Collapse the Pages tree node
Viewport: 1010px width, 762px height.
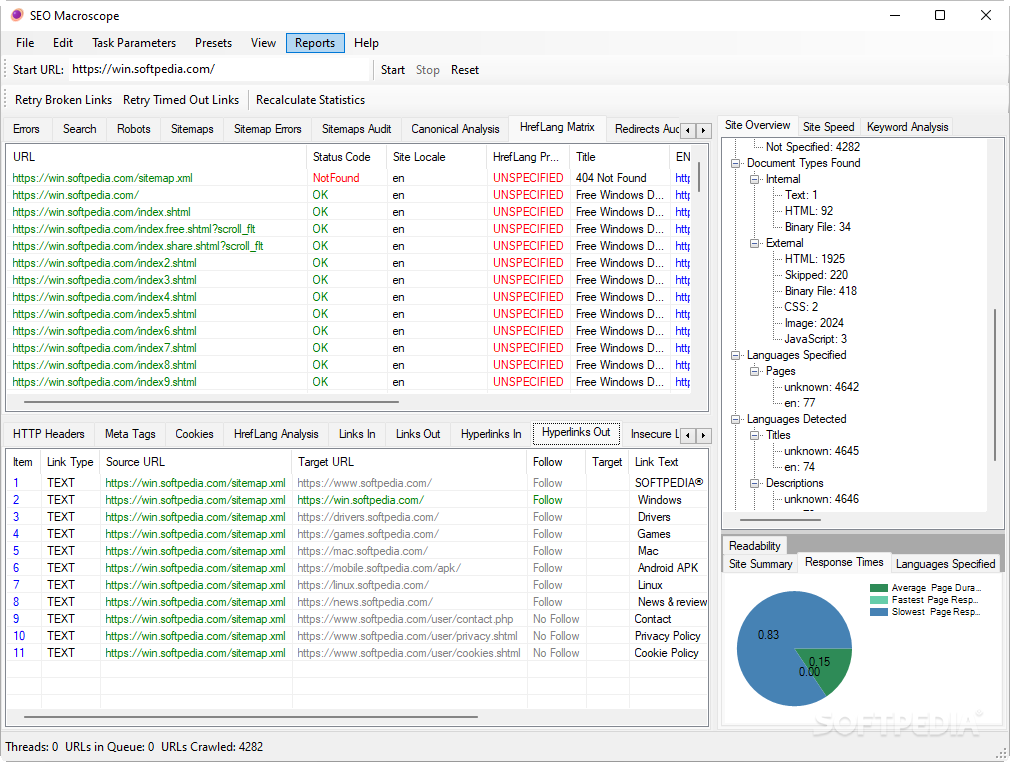pos(754,372)
